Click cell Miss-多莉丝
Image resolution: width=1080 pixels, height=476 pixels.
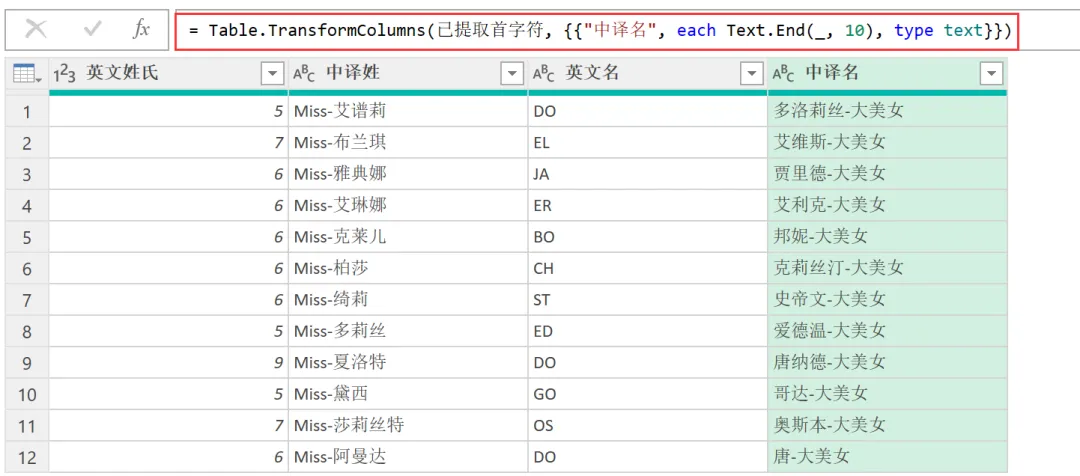coord(408,331)
